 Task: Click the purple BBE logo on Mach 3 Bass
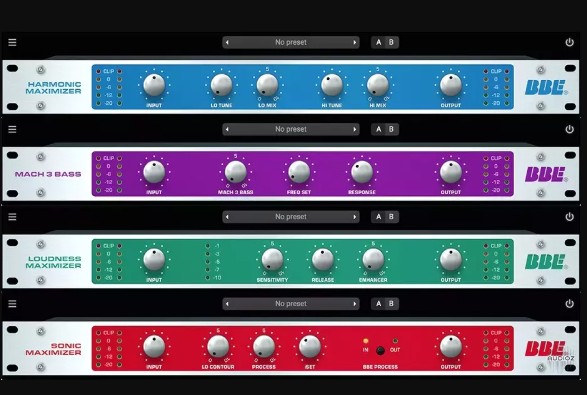coord(545,174)
